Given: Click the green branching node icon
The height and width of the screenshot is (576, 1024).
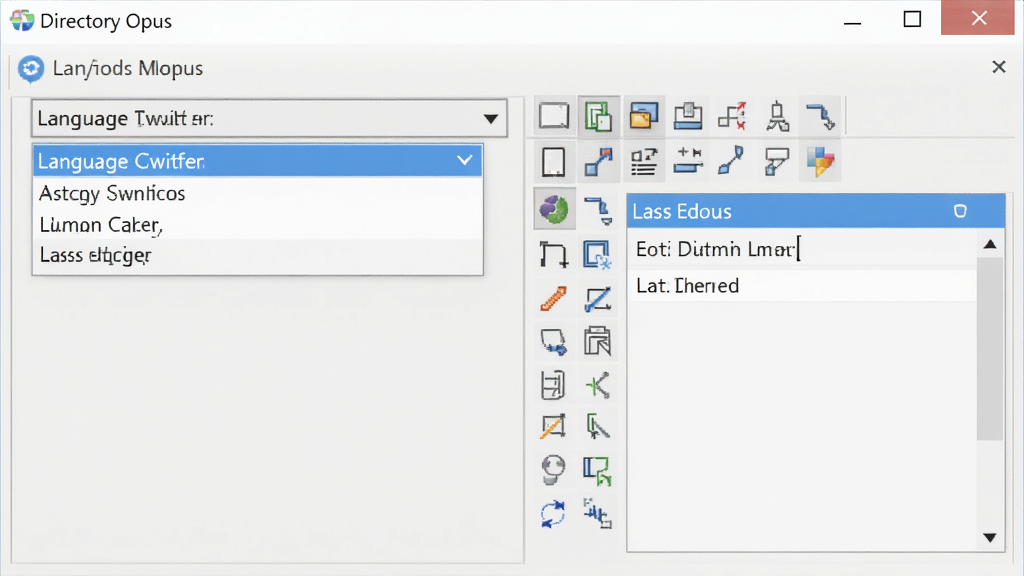Looking at the screenshot, I should (x=598, y=385).
